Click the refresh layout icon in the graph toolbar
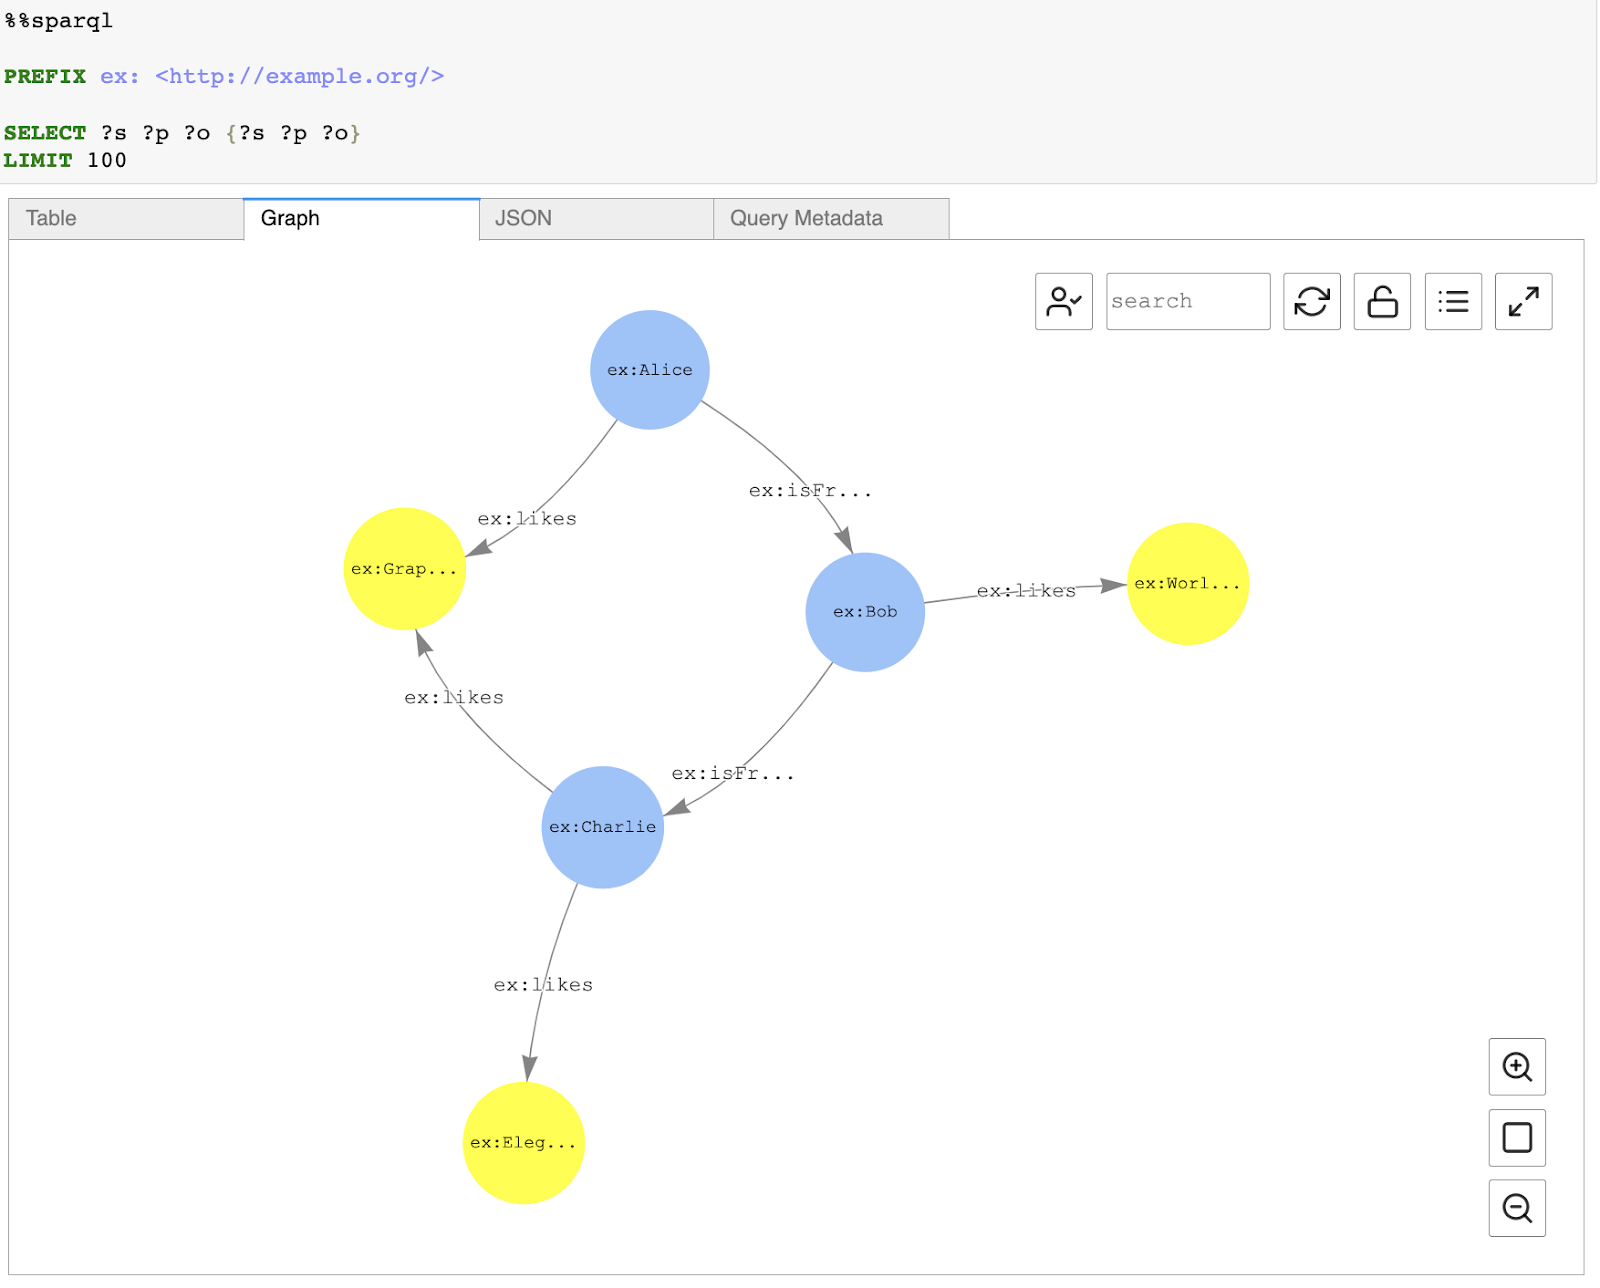The width and height of the screenshot is (1600, 1288). 1311,301
